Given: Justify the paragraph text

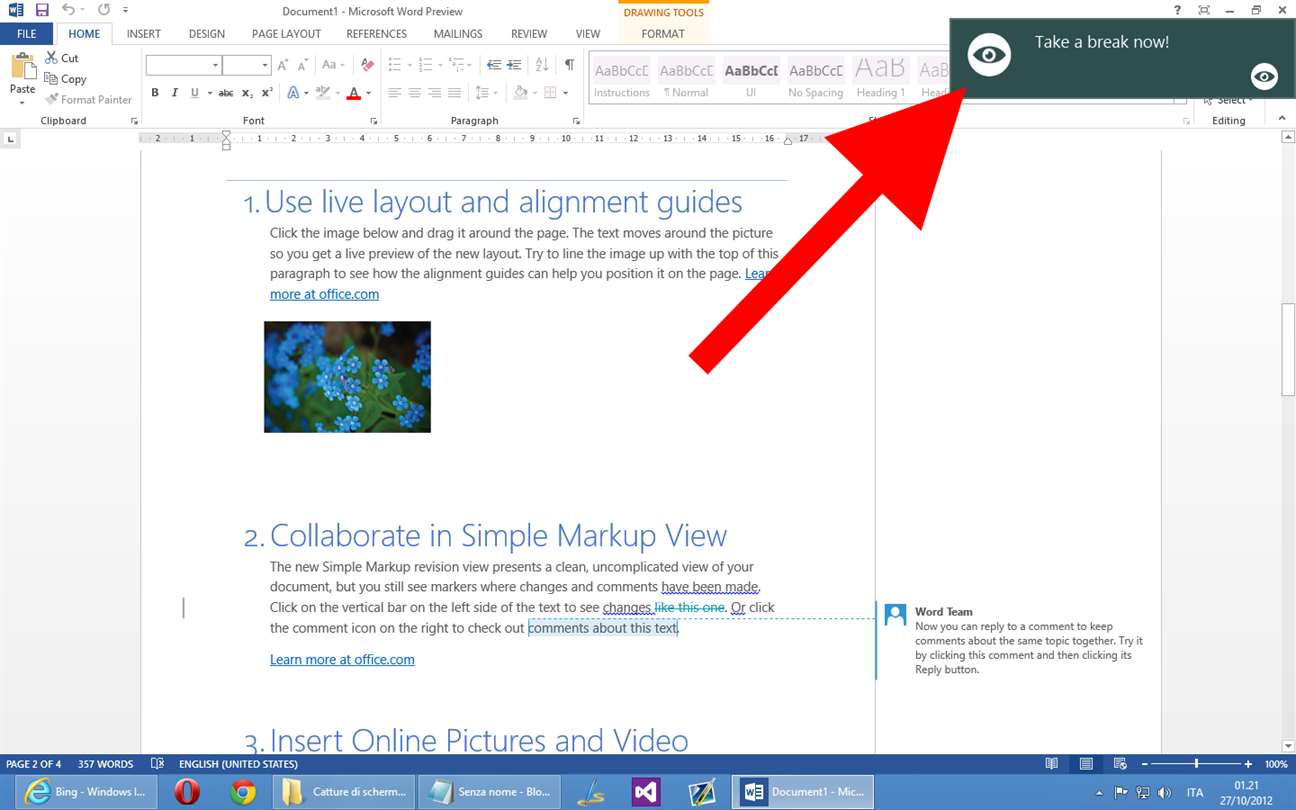Looking at the screenshot, I should 454,93.
